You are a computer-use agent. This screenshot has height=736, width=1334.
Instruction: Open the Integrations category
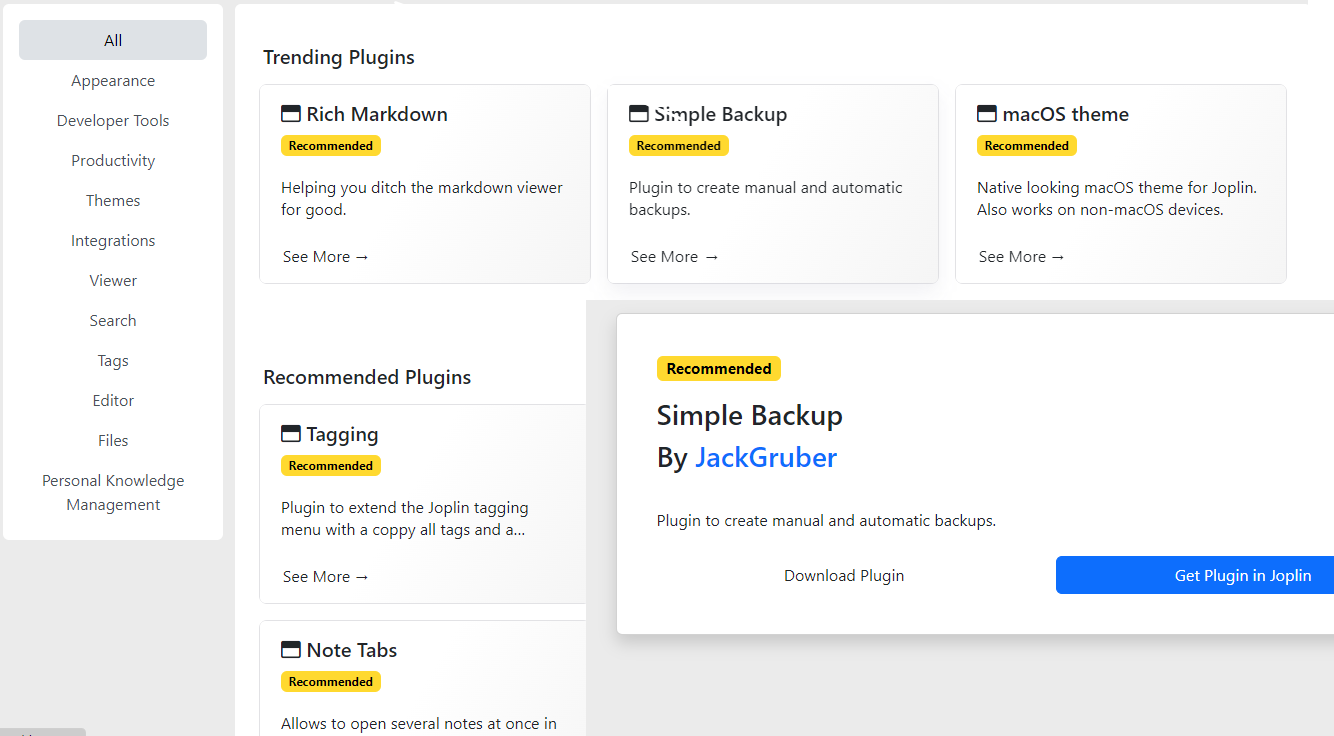pos(113,240)
